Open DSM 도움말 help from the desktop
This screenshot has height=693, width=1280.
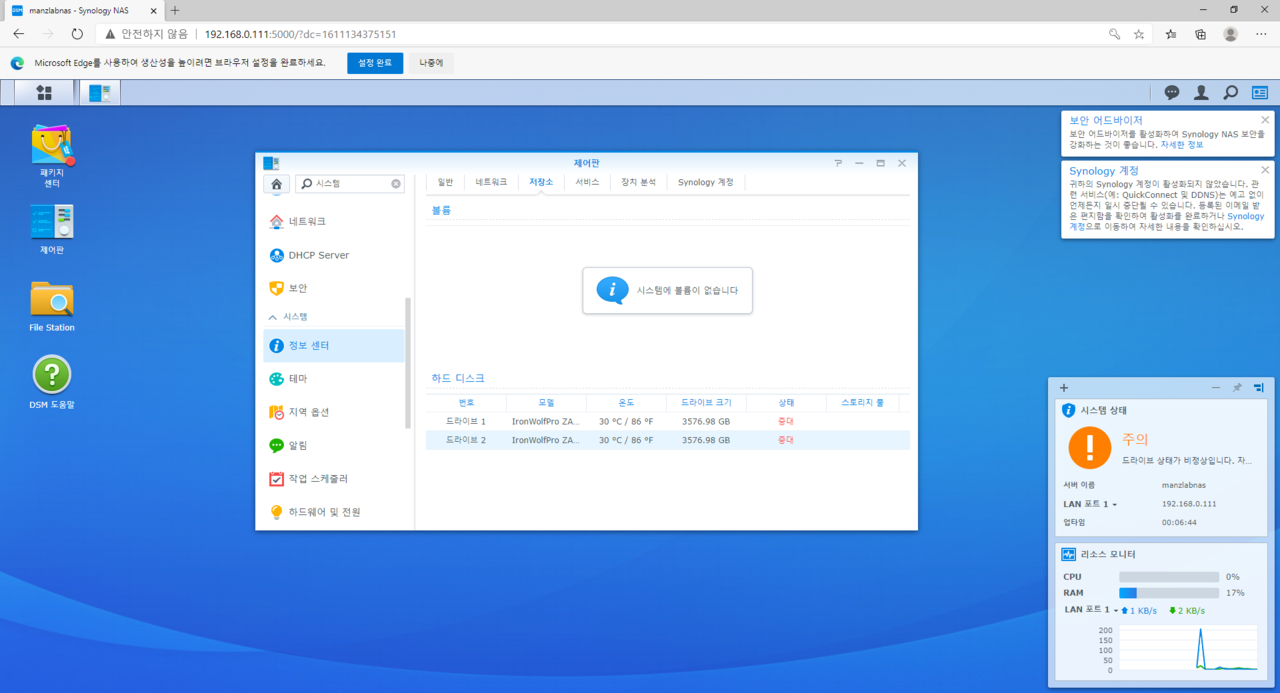[x=50, y=372]
